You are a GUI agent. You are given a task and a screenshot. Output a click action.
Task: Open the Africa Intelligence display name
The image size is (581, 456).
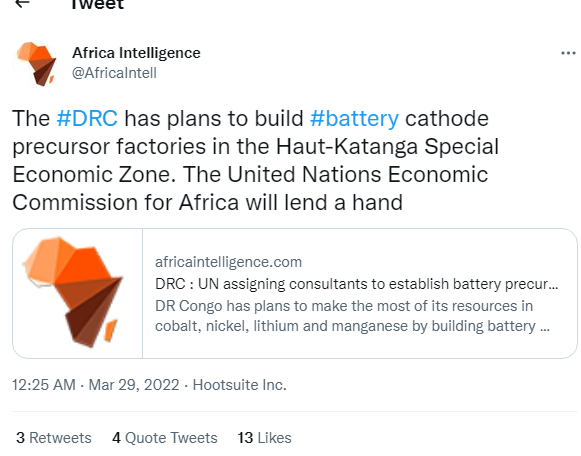click(x=136, y=53)
